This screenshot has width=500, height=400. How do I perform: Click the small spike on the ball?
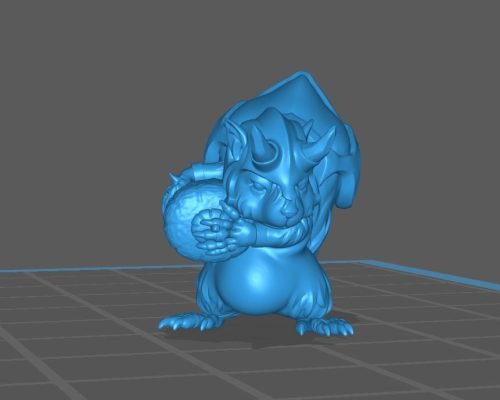[x=173, y=177]
